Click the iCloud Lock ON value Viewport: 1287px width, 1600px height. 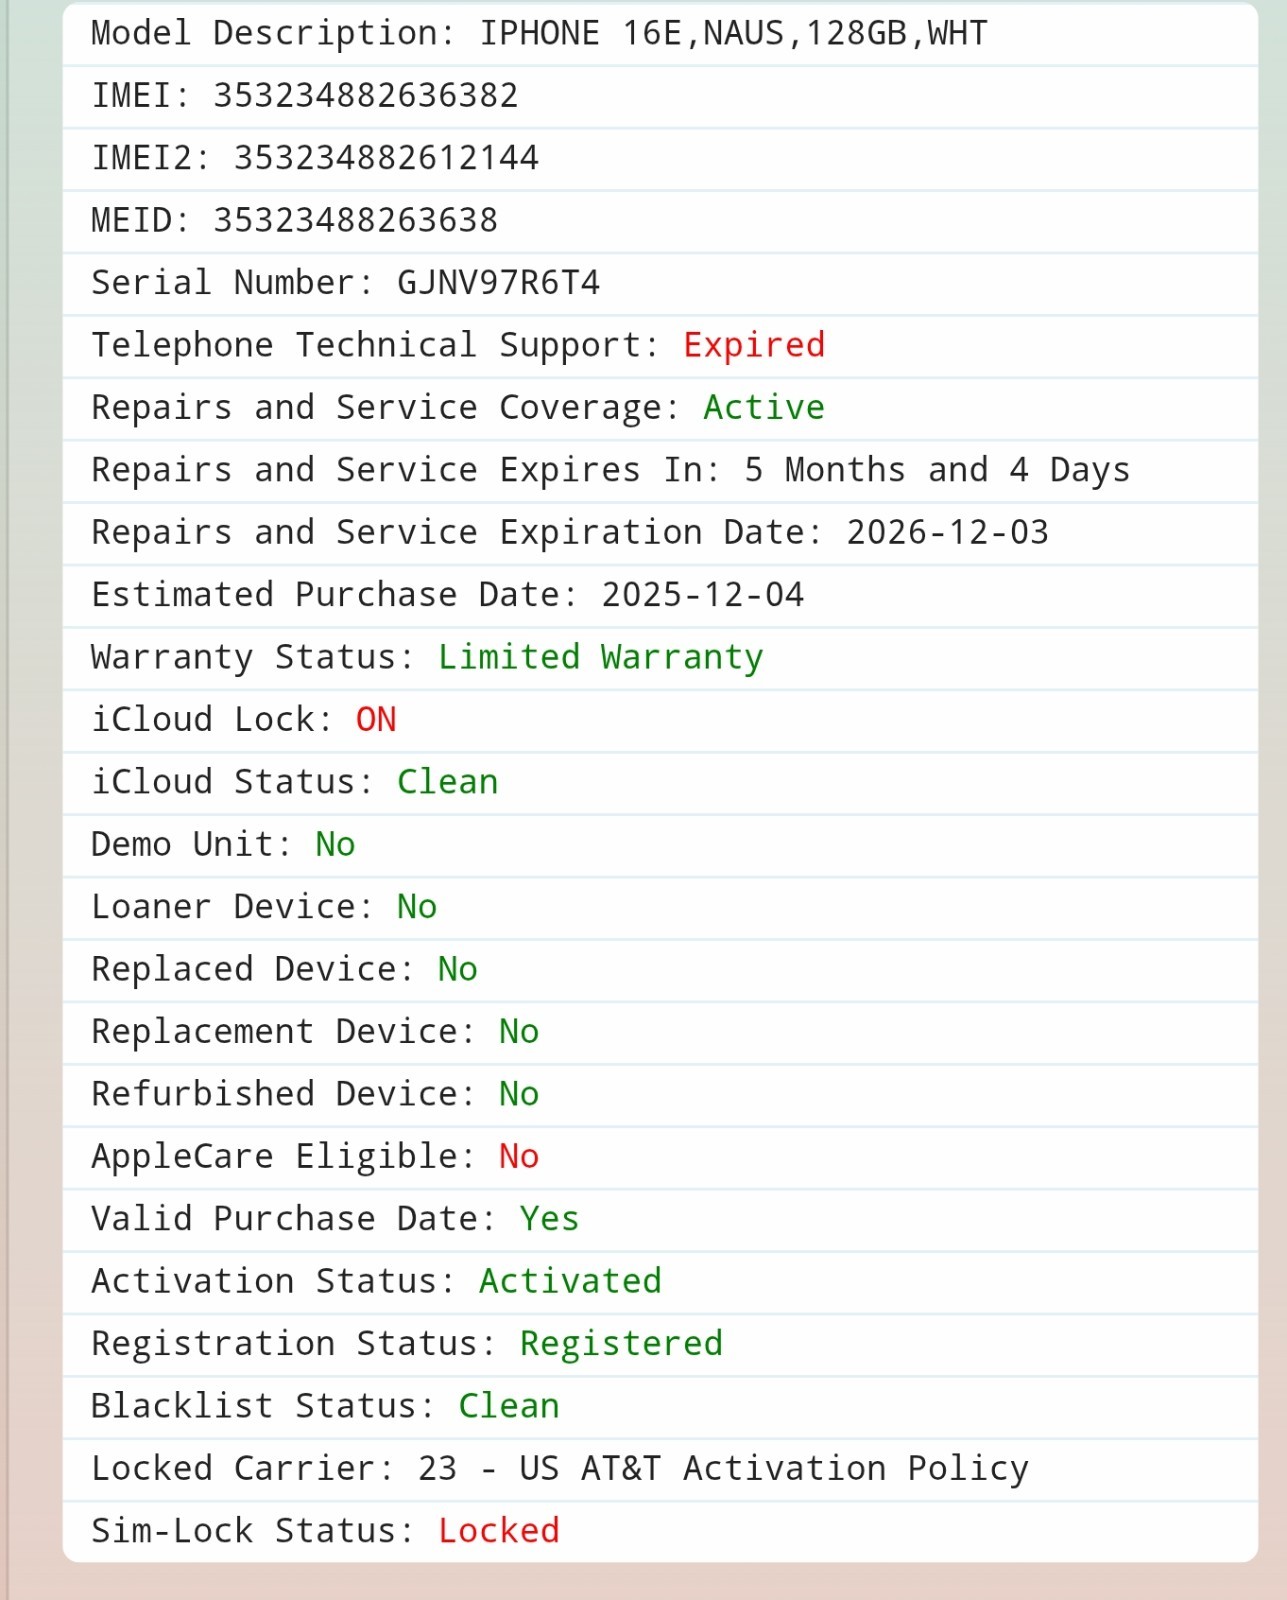coord(376,720)
